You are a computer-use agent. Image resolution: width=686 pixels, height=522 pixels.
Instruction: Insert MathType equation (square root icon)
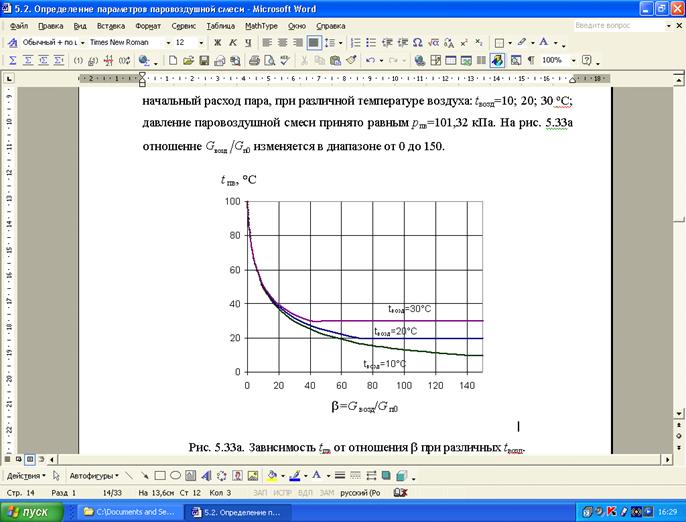tap(433, 42)
